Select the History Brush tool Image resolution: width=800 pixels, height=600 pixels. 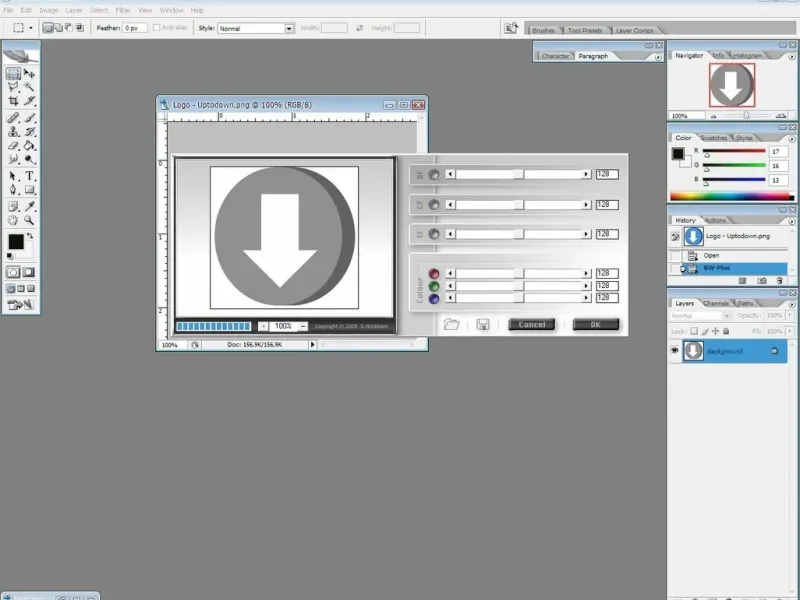click(29, 132)
